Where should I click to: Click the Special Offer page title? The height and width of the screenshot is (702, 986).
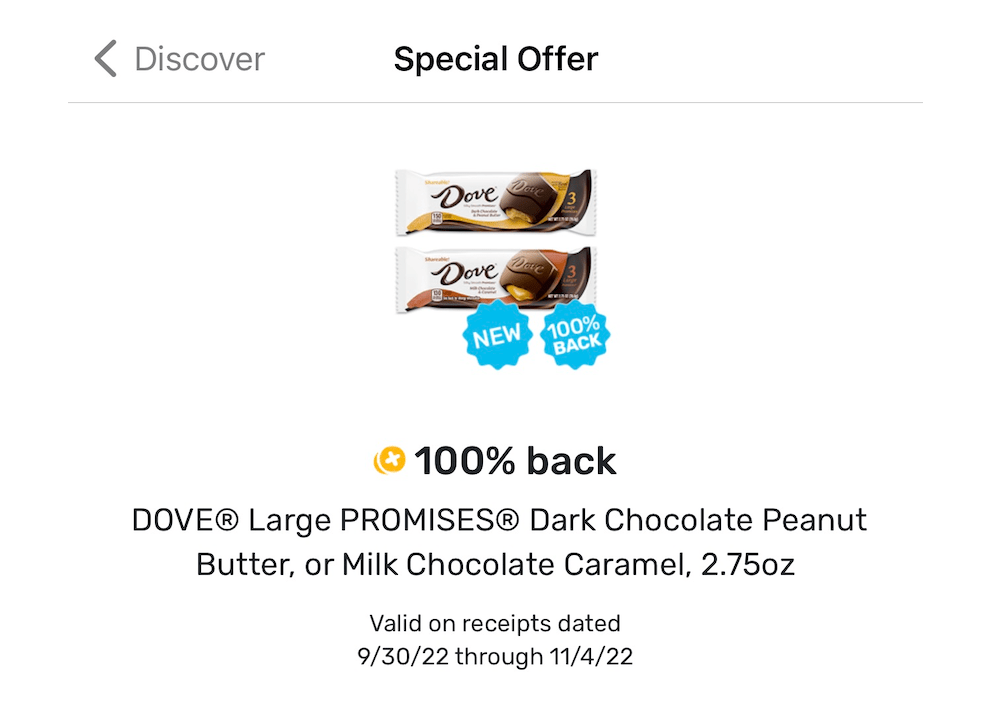pos(495,59)
